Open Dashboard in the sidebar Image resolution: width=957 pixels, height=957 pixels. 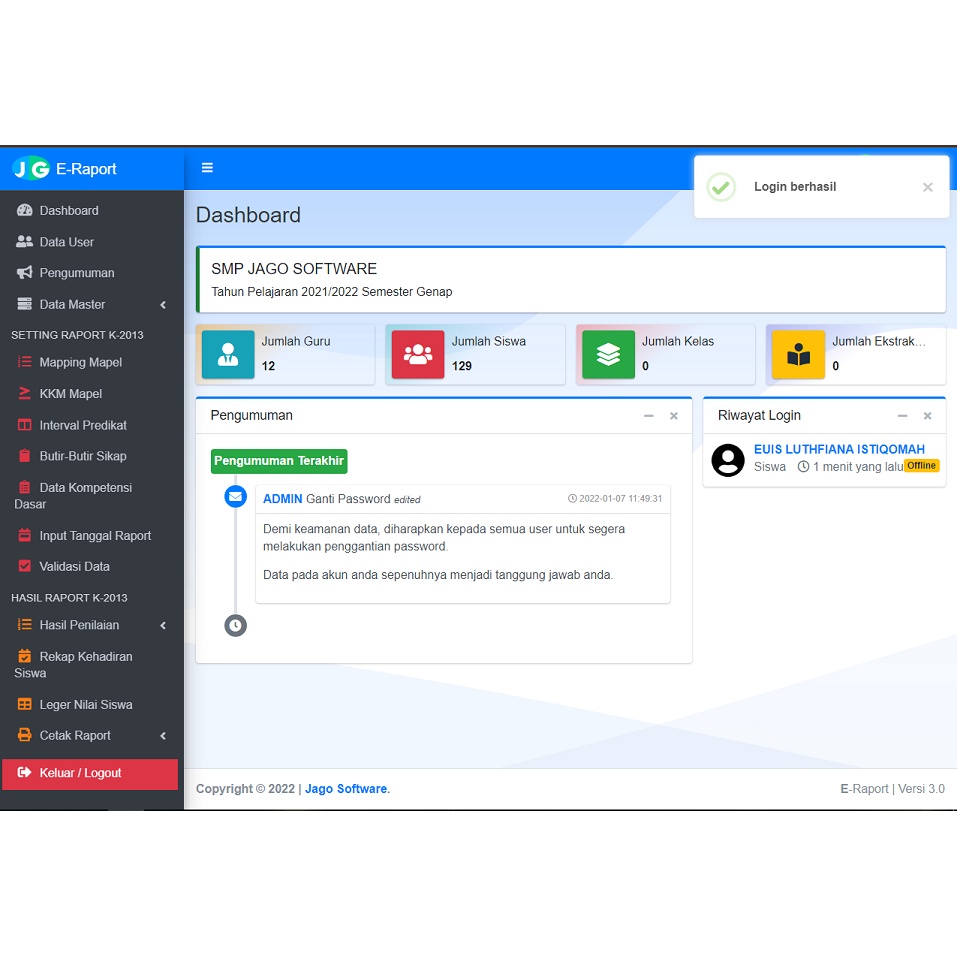[x=92, y=211]
